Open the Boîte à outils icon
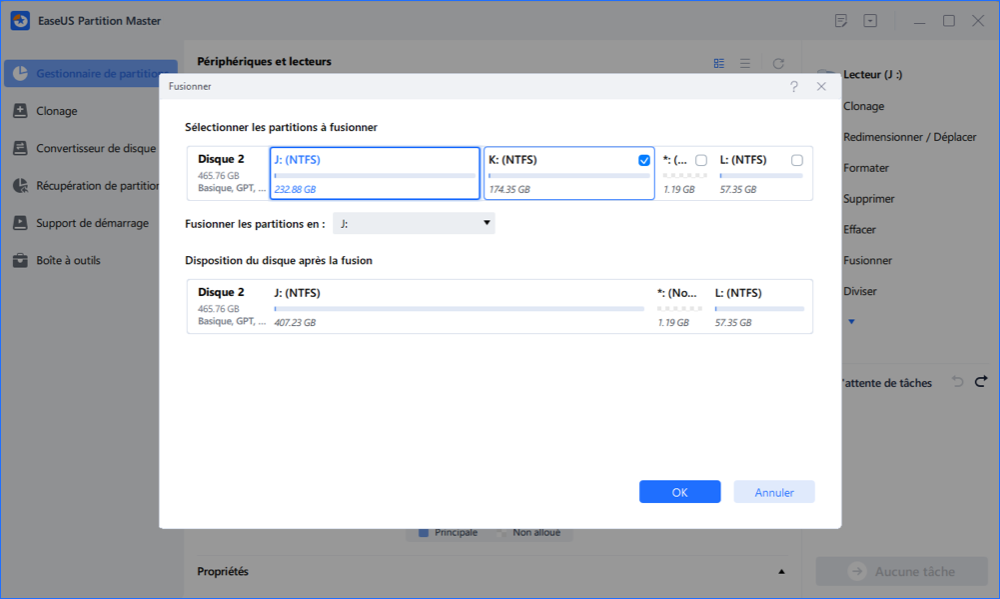Viewport: 1000px width, 599px height. click(x=20, y=260)
